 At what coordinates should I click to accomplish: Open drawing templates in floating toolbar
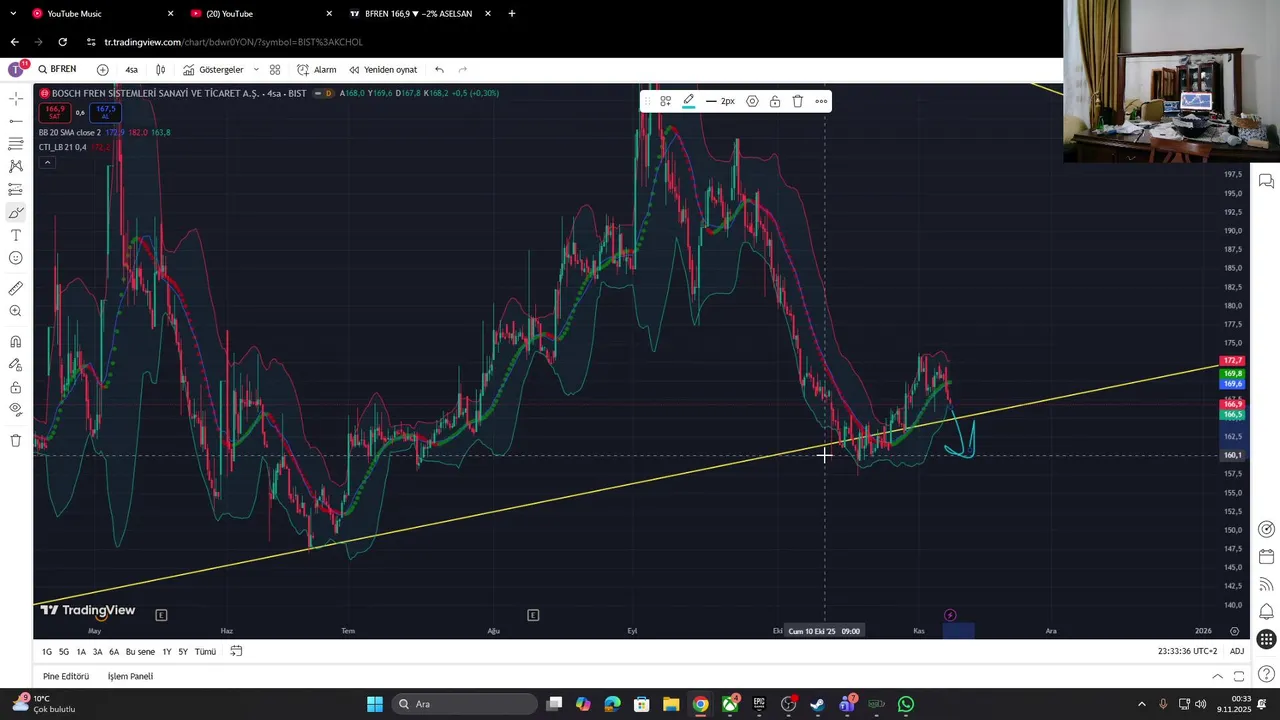click(x=666, y=101)
